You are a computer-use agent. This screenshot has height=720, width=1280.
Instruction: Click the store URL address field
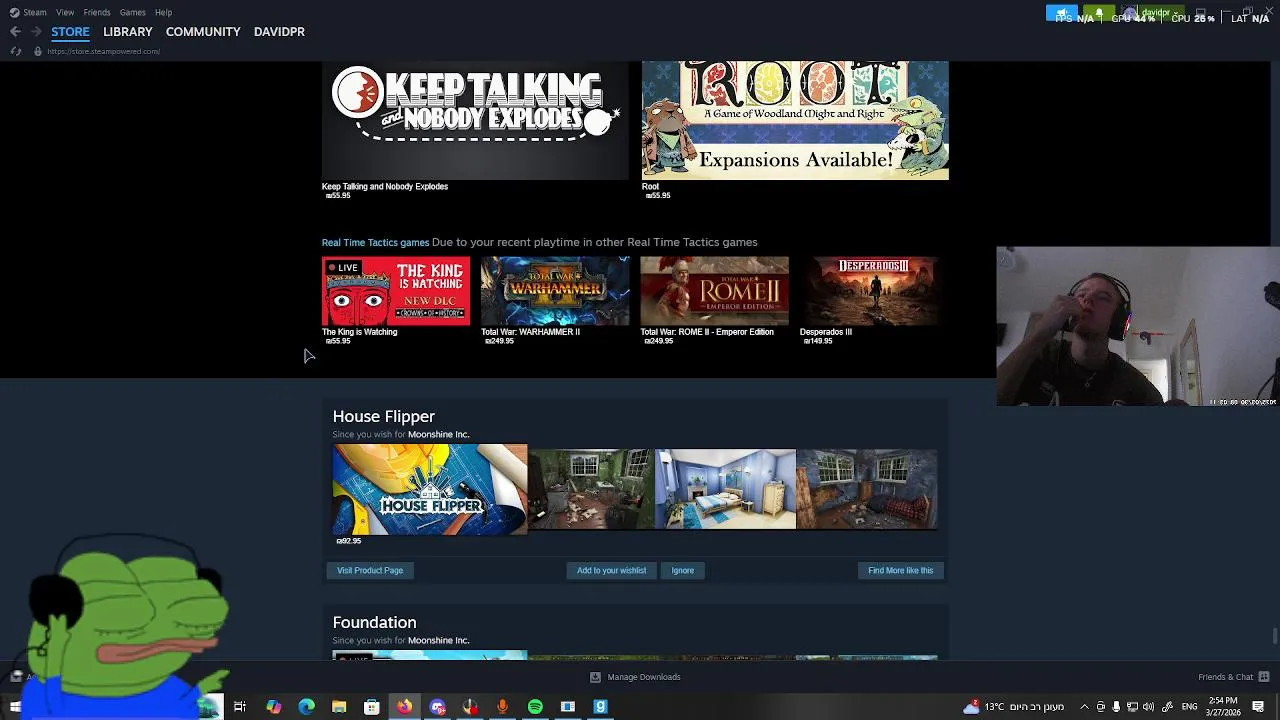tap(103, 51)
